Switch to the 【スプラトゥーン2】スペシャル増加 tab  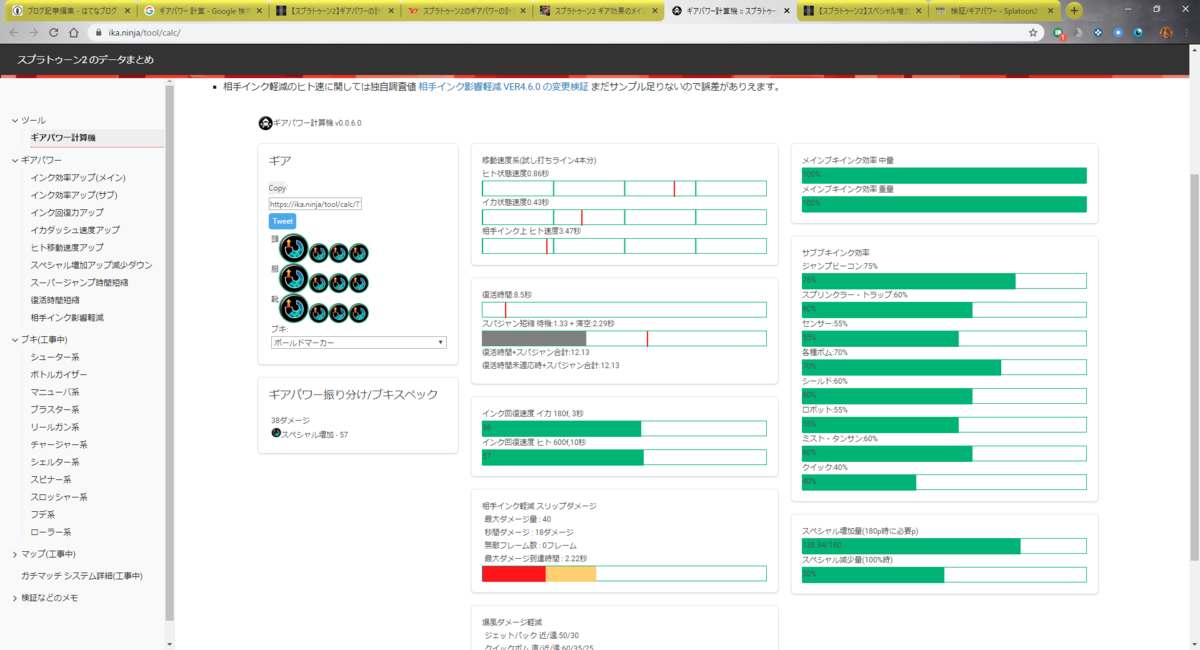click(x=860, y=11)
